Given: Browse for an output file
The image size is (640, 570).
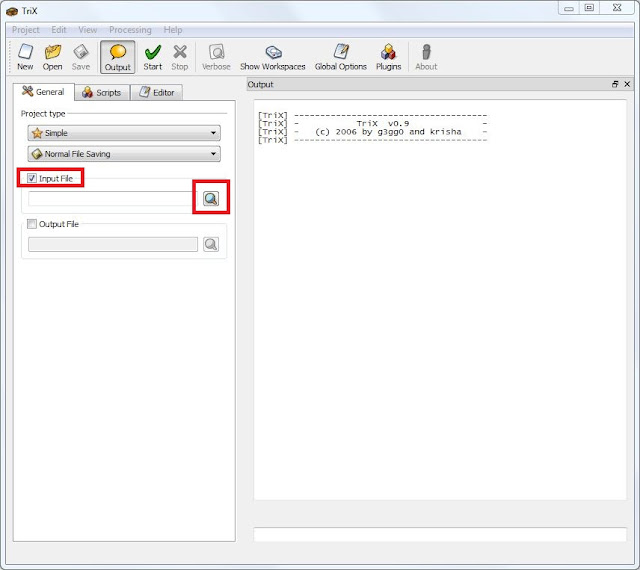Looking at the screenshot, I should 211,244.
